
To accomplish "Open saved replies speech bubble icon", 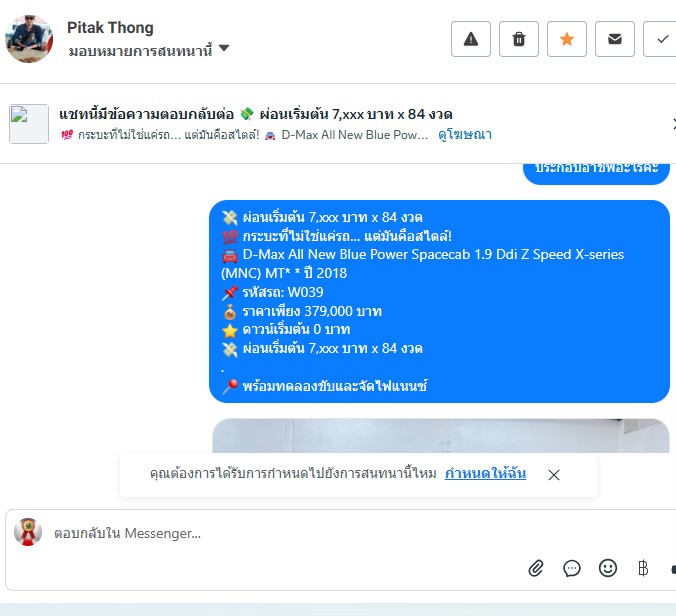I will 572,568.
